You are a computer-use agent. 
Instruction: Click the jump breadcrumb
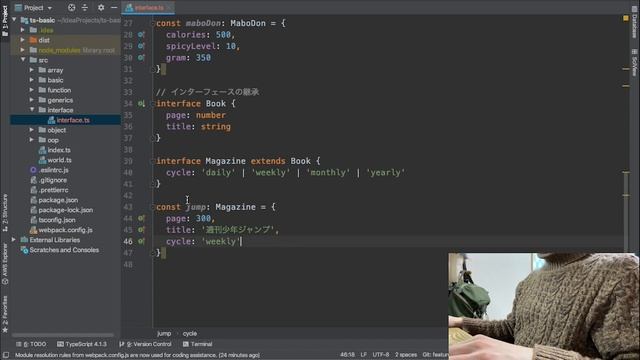click(164, 333)
